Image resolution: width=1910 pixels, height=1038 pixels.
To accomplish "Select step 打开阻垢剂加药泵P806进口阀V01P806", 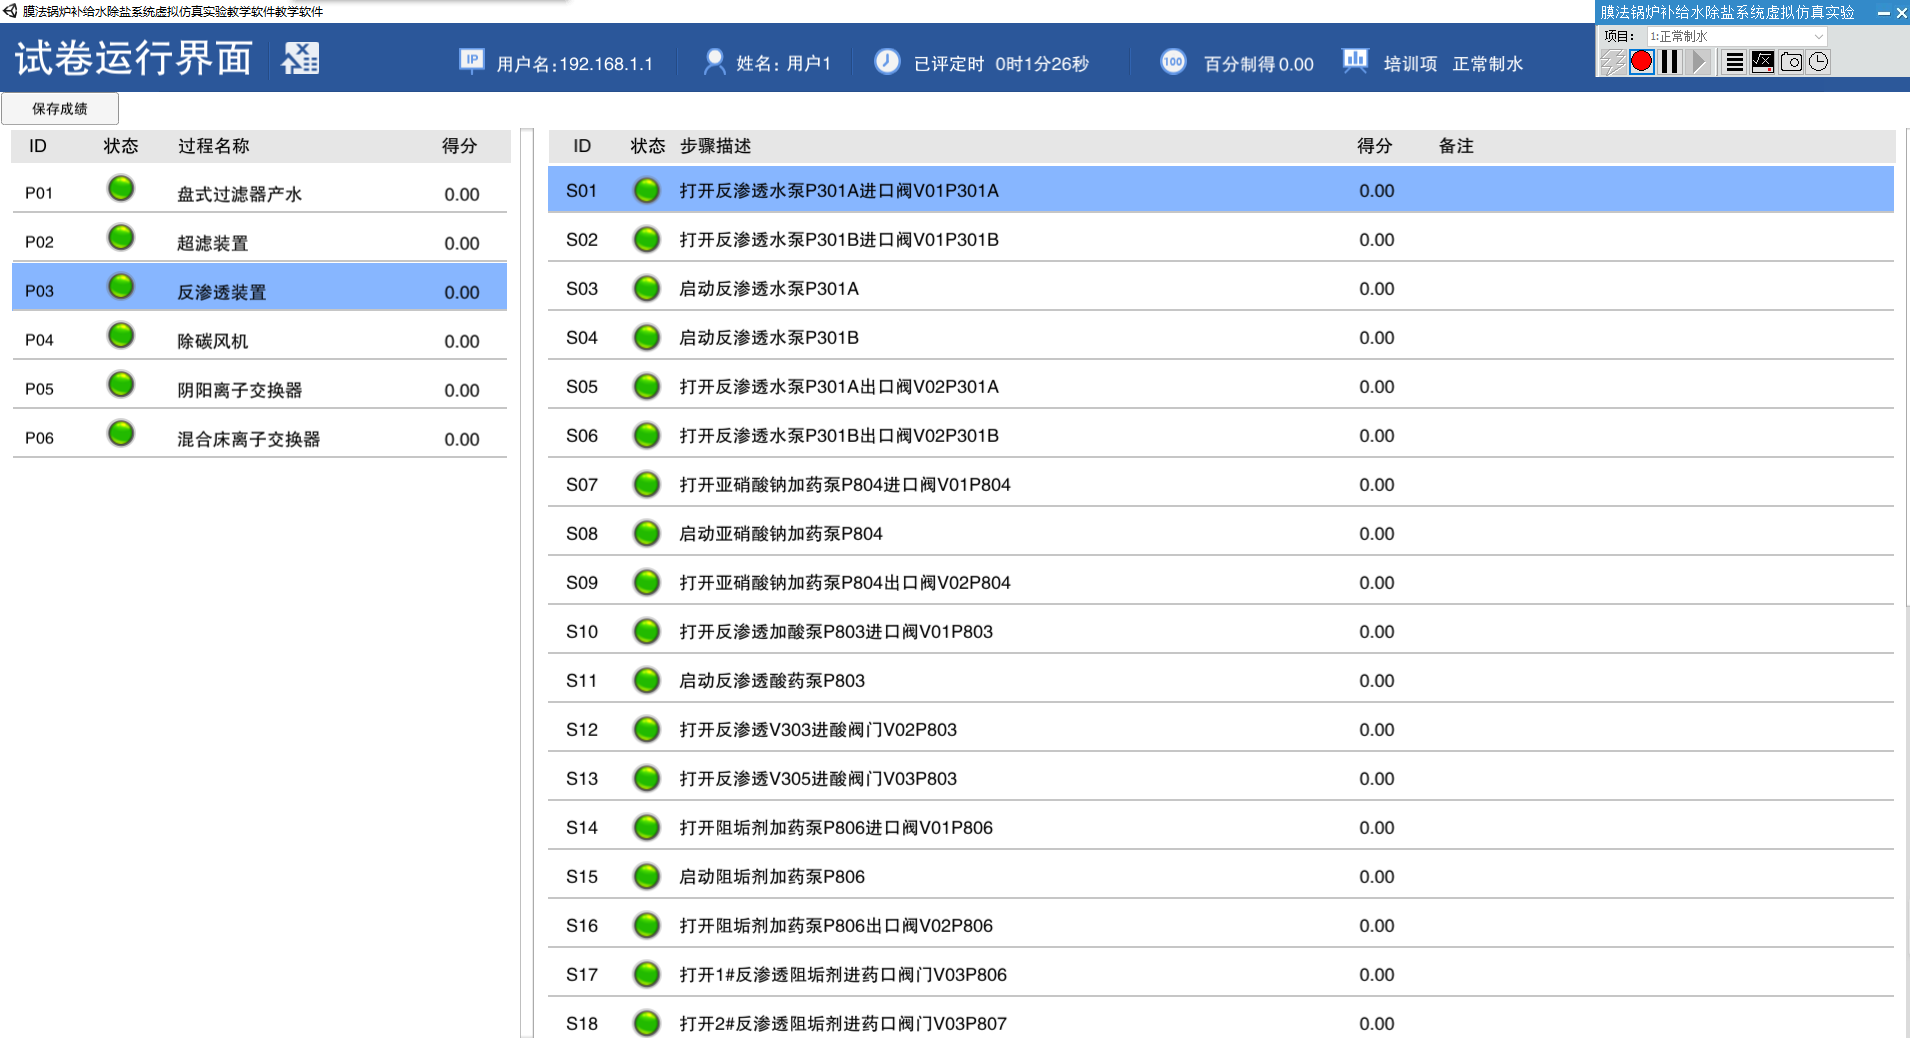I will pyautogui.click(x=1221, y=827).
